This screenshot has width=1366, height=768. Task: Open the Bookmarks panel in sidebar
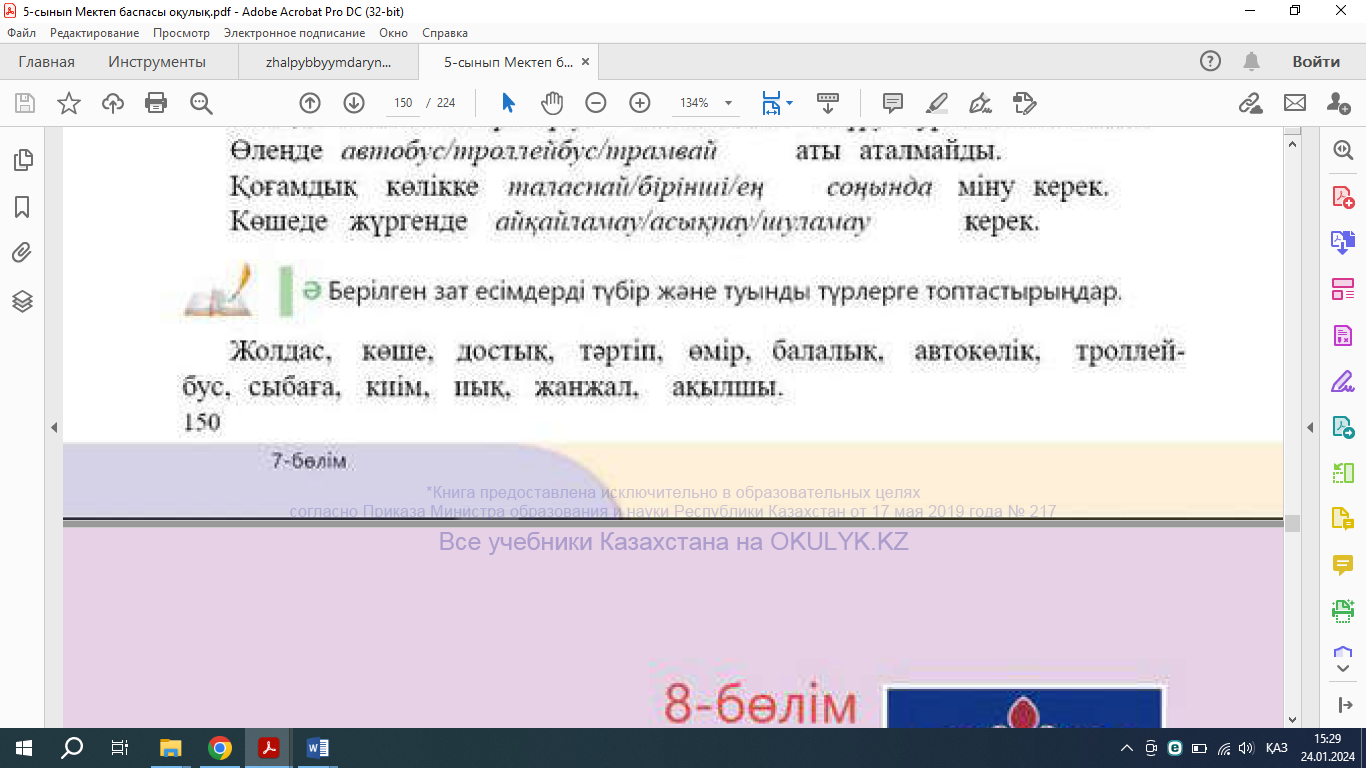(22, 207)
